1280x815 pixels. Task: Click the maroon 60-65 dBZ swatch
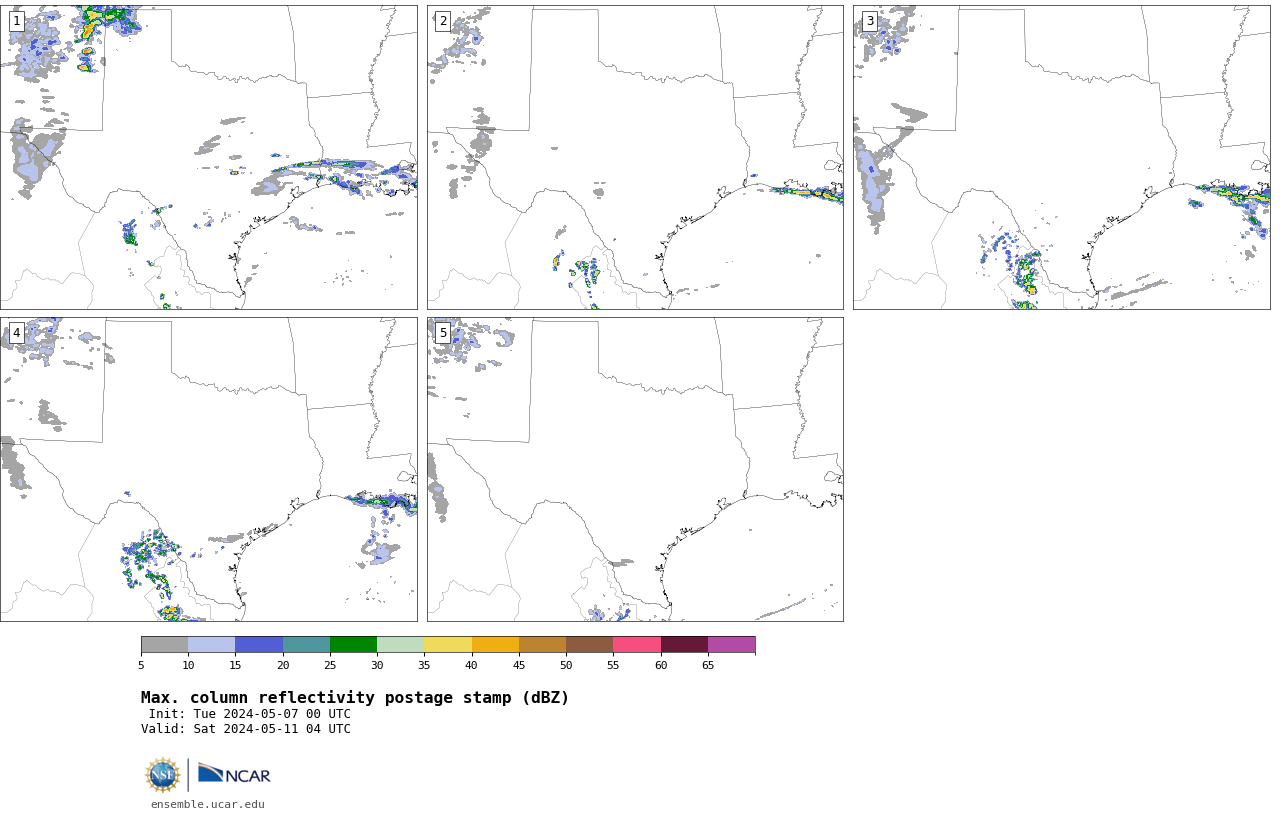coord(684,644)
